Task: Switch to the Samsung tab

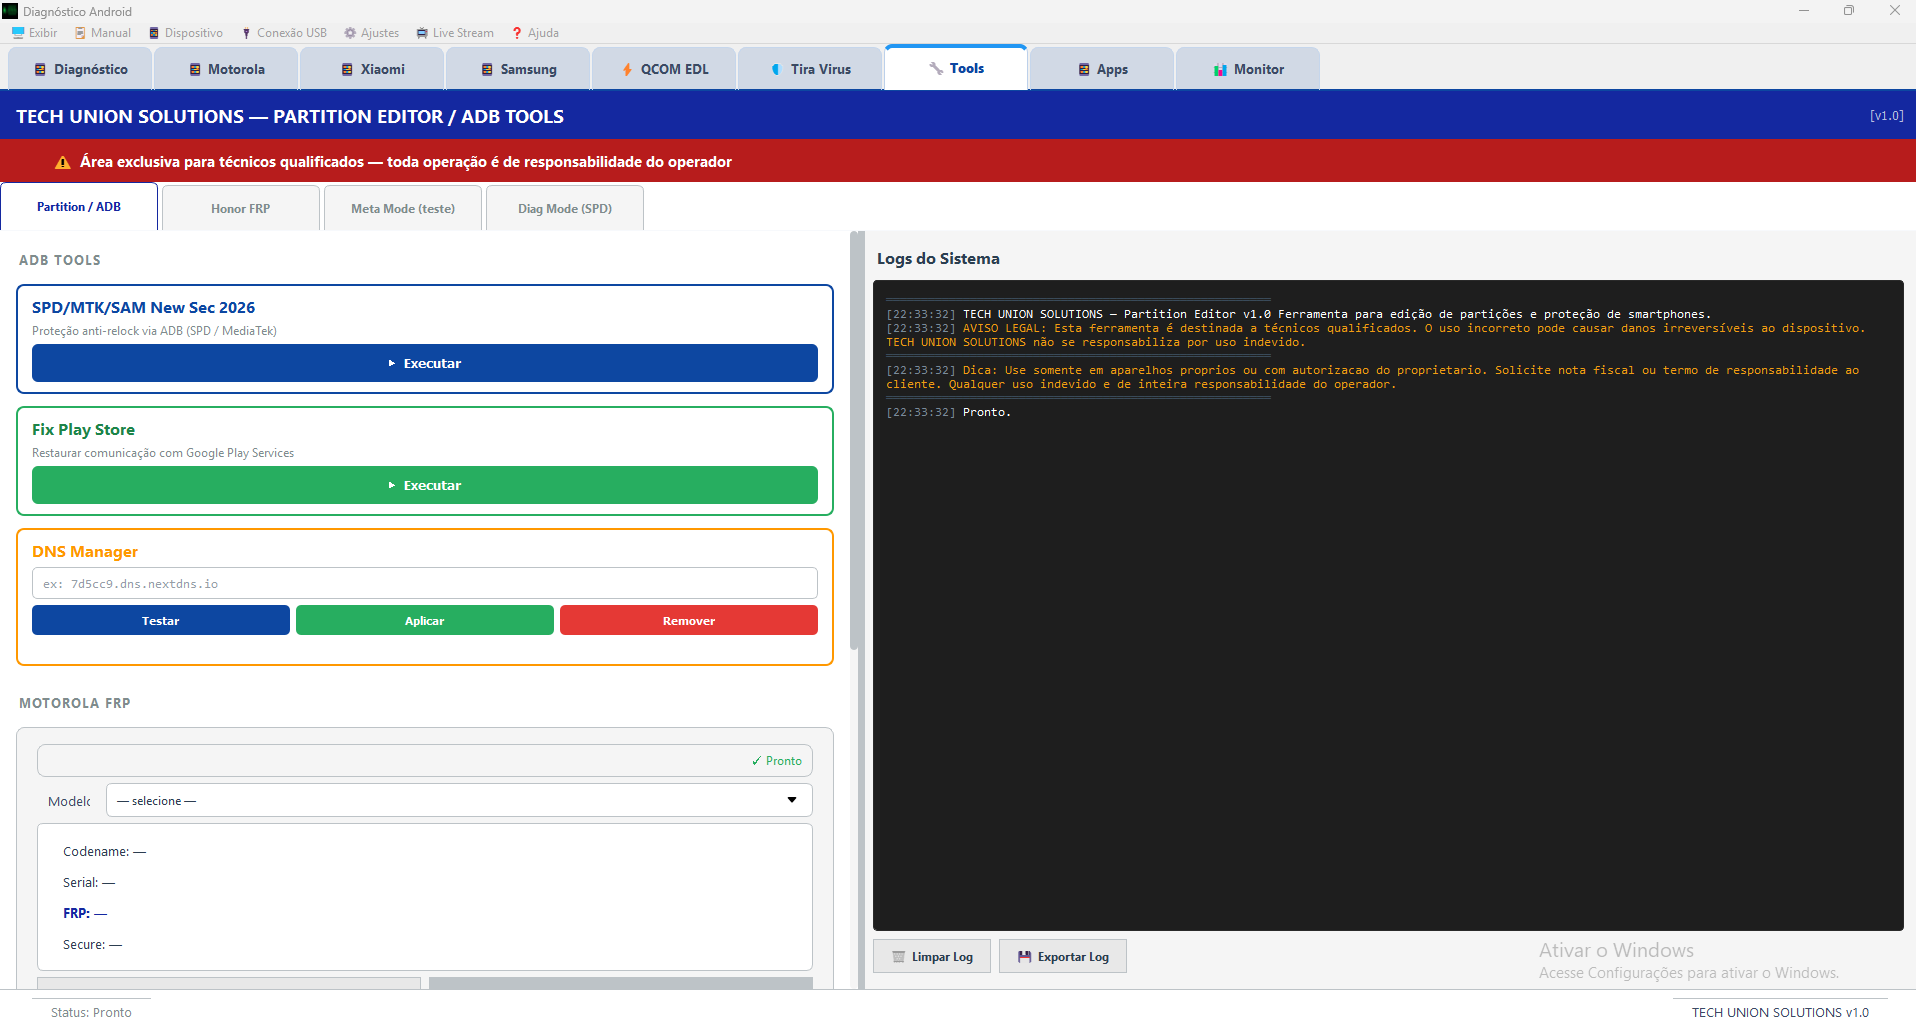Action: [x=519, y=69]
